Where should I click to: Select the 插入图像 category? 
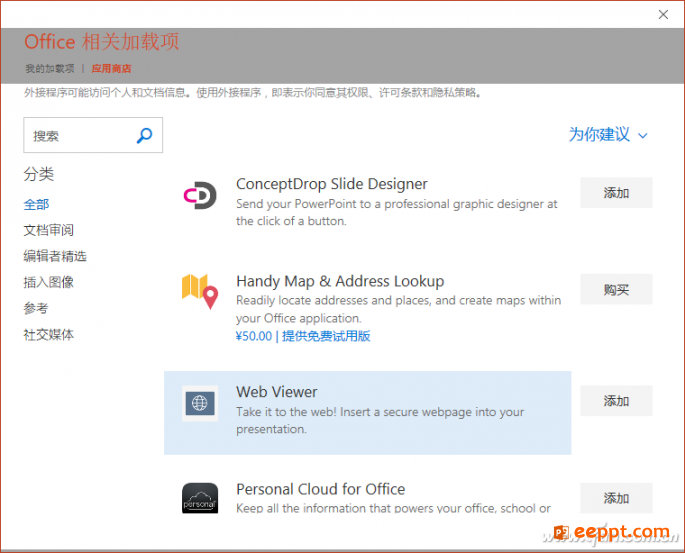point(48,282)
